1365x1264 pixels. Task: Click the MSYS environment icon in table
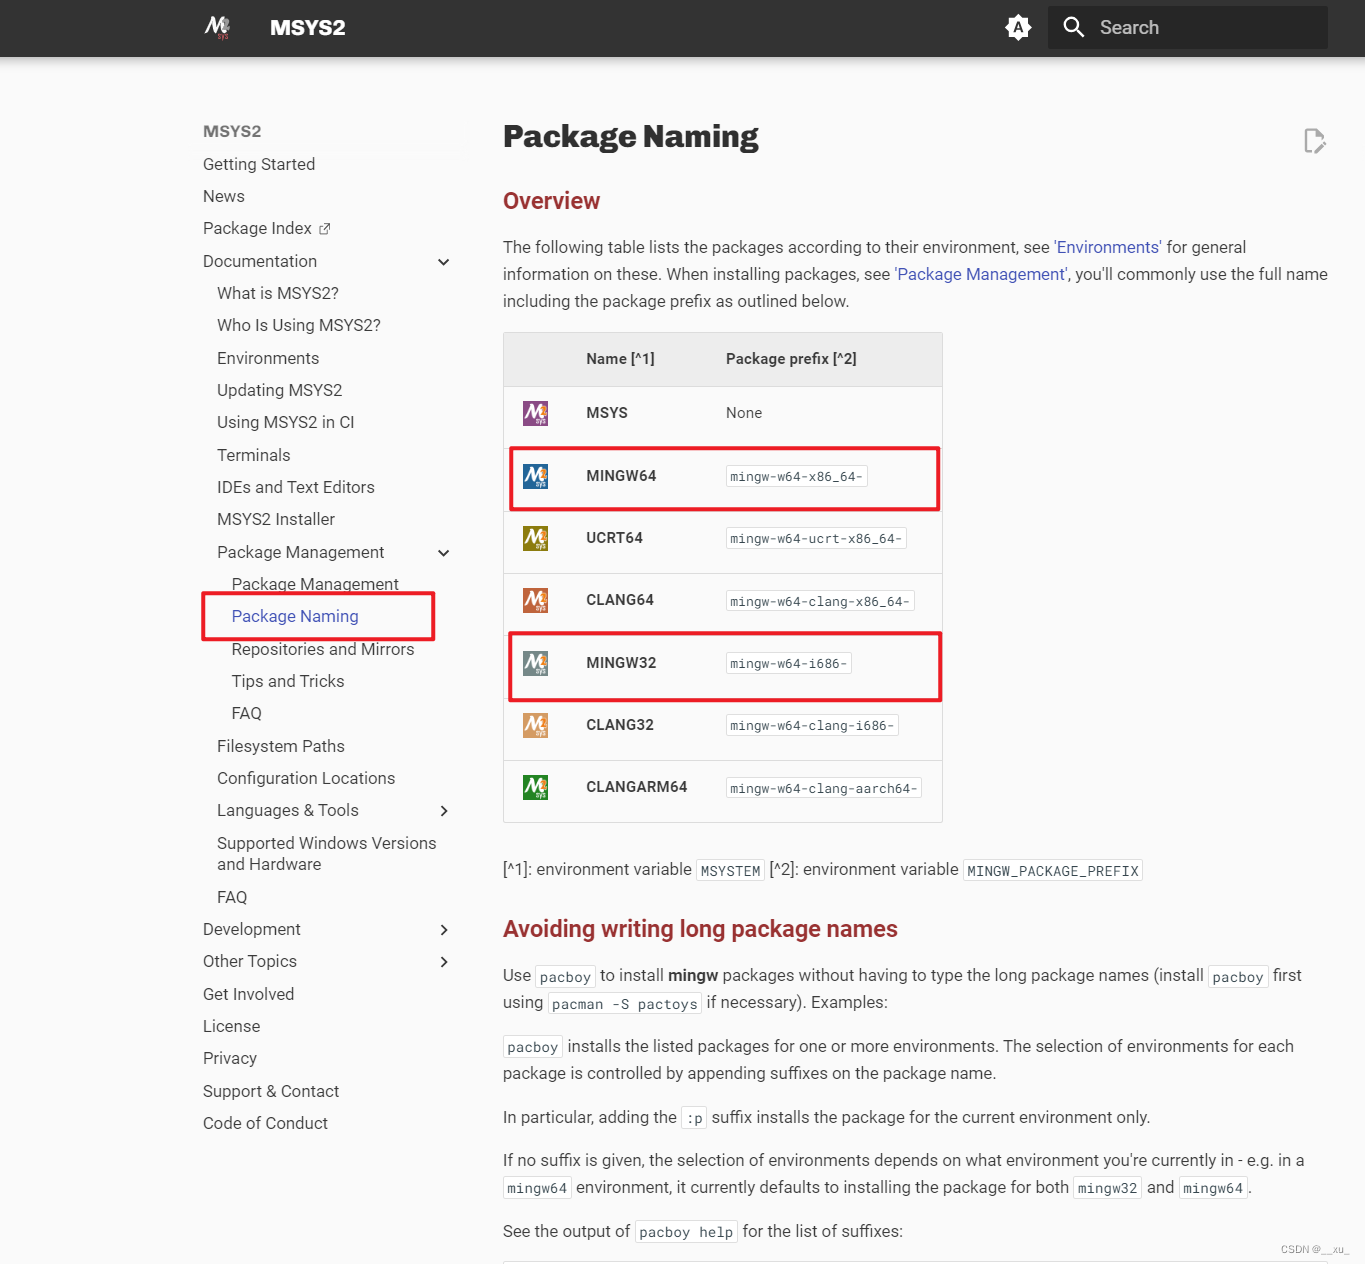point(536,413)
